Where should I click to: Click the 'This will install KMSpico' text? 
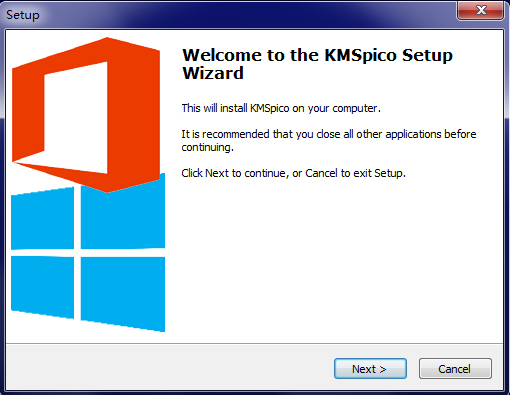281,108
